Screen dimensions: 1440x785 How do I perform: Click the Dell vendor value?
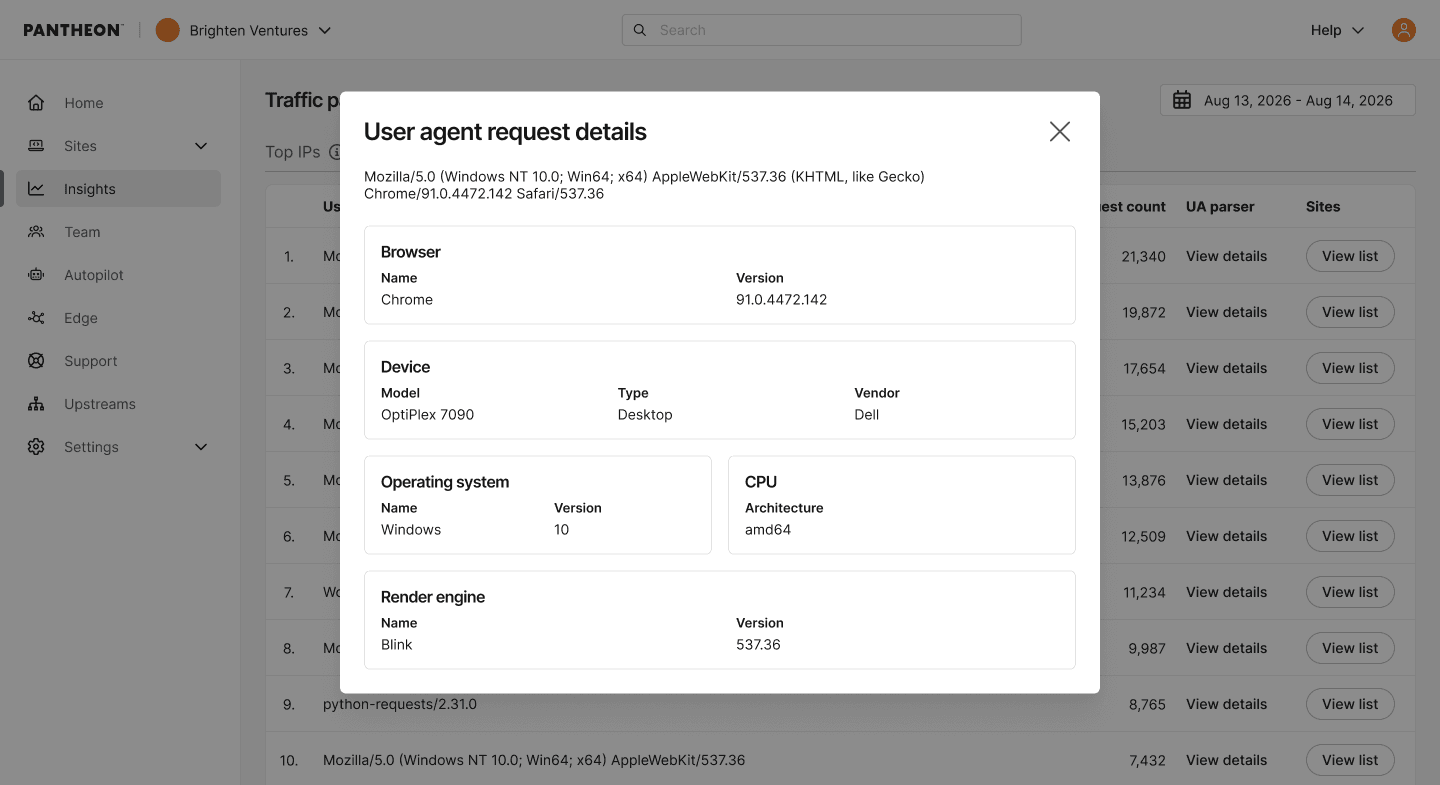[867, 415]
